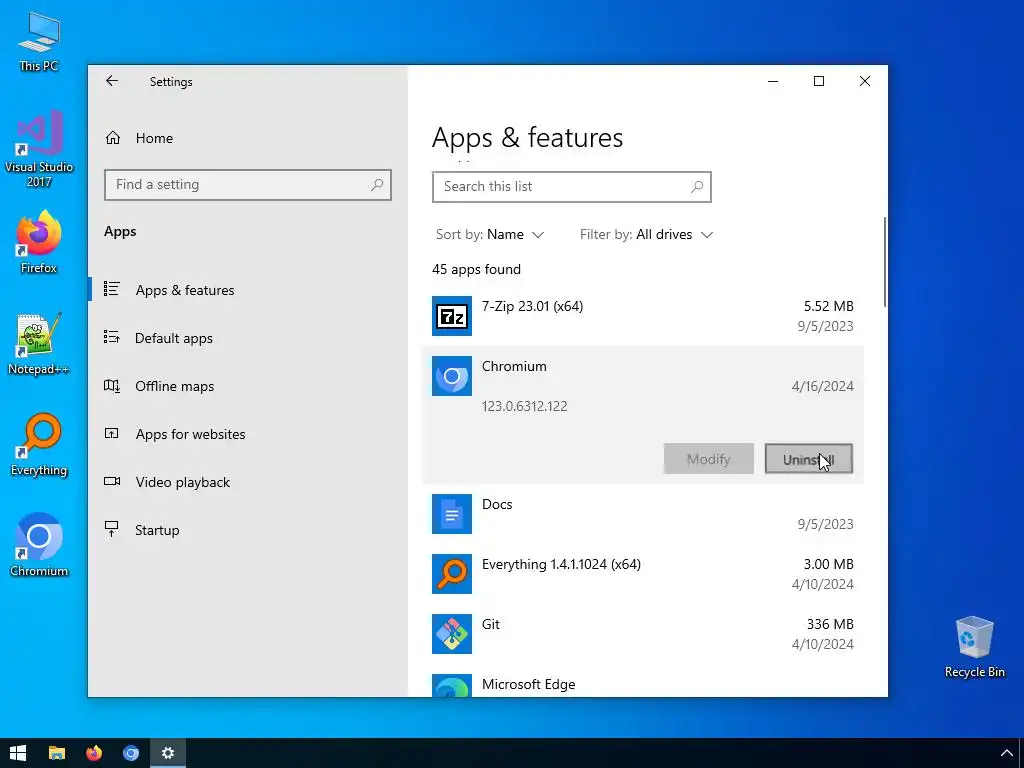
Task: Click the Chromium icon in apps list
Action: 452,376
